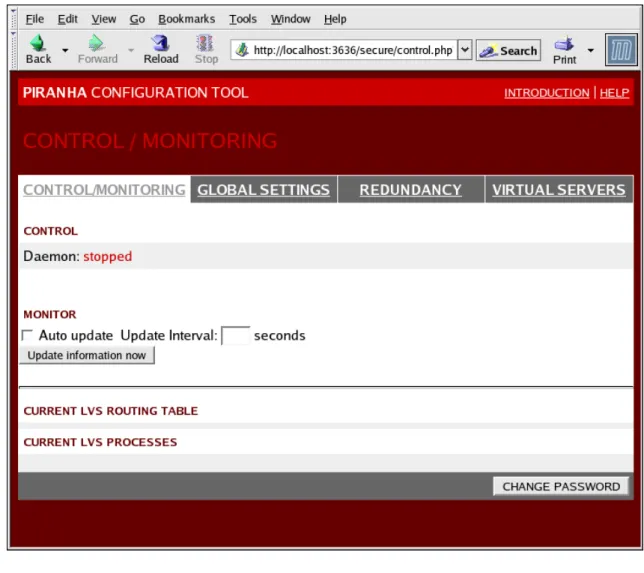The image size is (644, 573).
Task: Open the Help menu
Action: tap(335, 19)
